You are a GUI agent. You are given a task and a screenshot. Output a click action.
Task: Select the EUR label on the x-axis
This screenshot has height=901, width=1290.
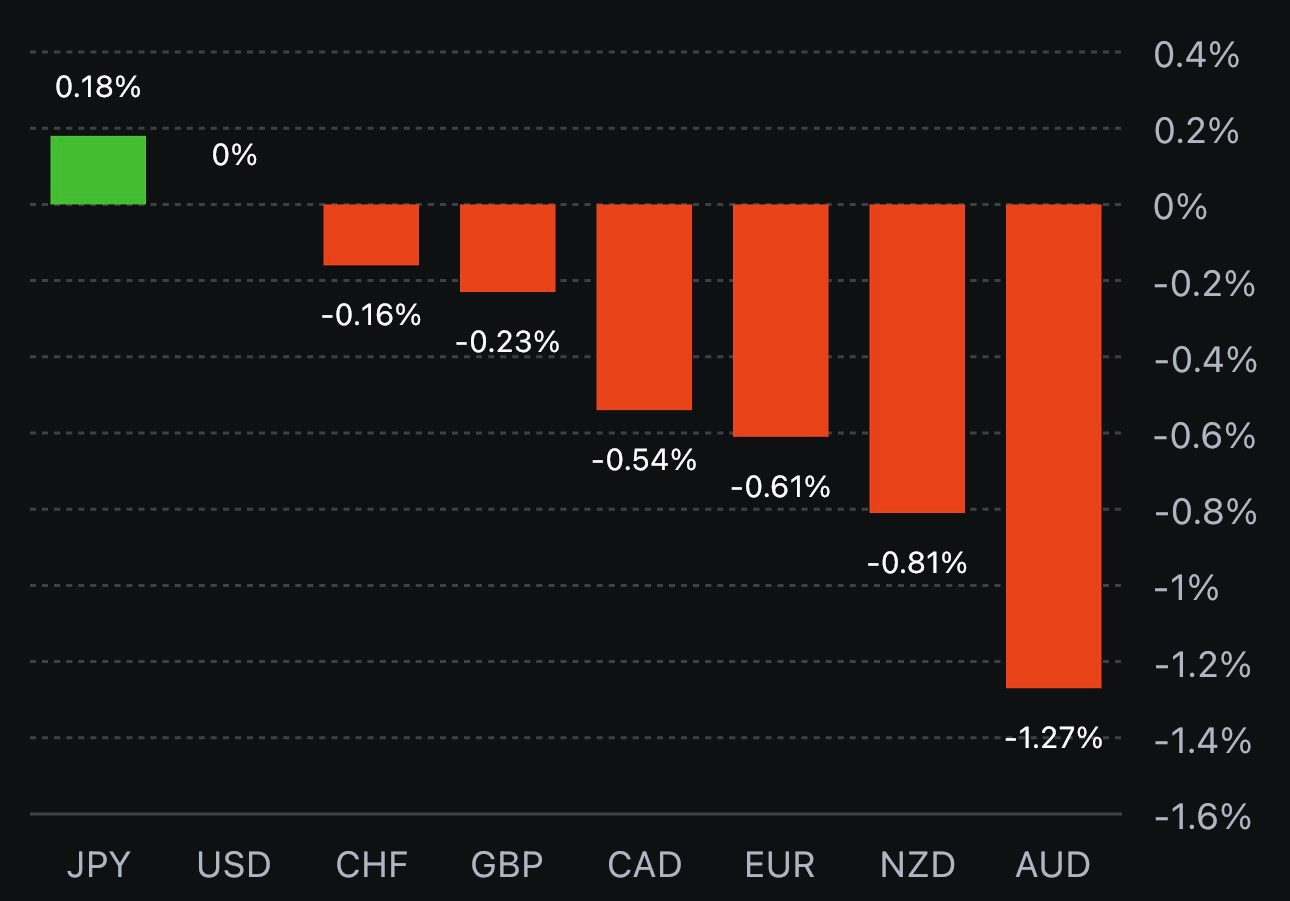780,865
